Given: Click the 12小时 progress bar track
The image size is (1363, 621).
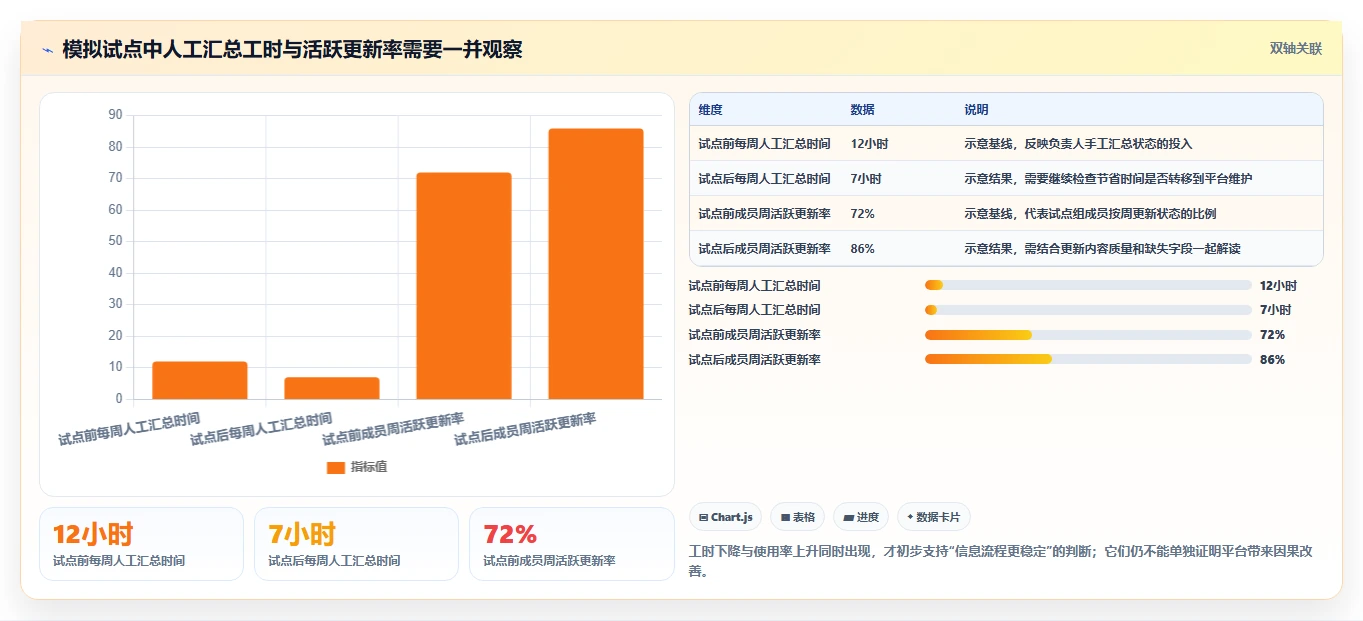Looking at the screenshot, I should pos(1088,285).
